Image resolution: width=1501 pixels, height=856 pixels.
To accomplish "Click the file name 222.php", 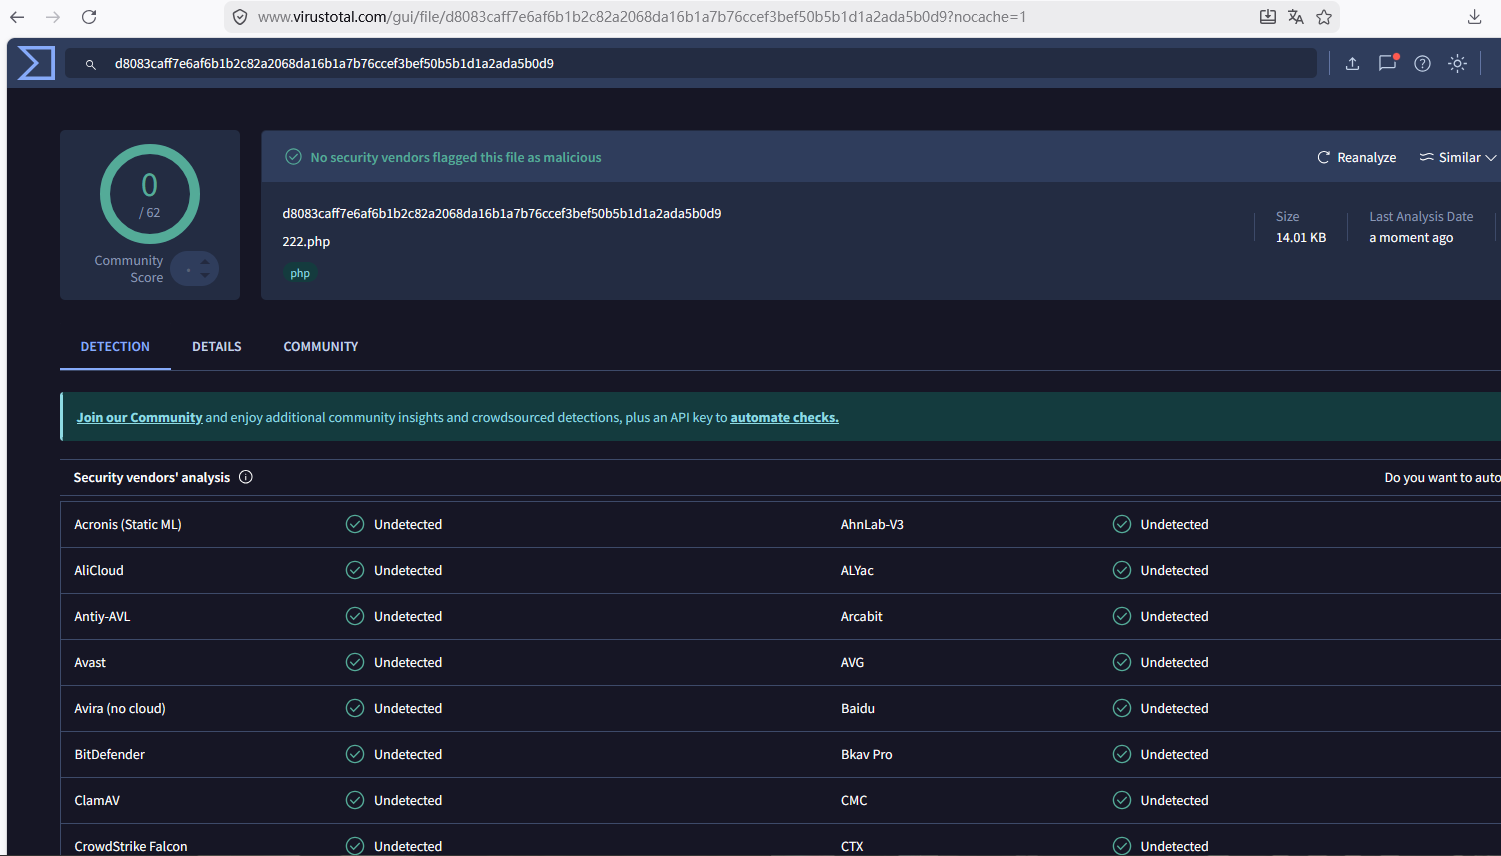I will [x=306, y=241].
